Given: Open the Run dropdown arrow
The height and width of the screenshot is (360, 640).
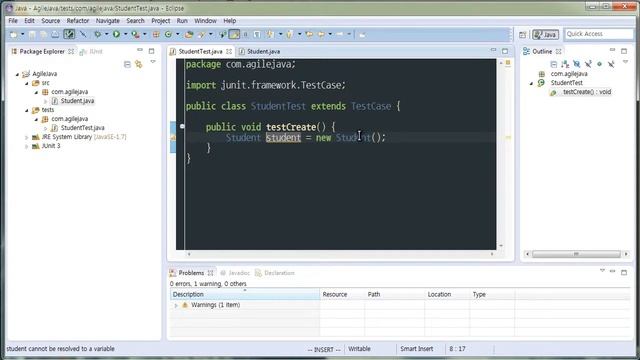Looking at the screenshot, I should pos(125,34).
